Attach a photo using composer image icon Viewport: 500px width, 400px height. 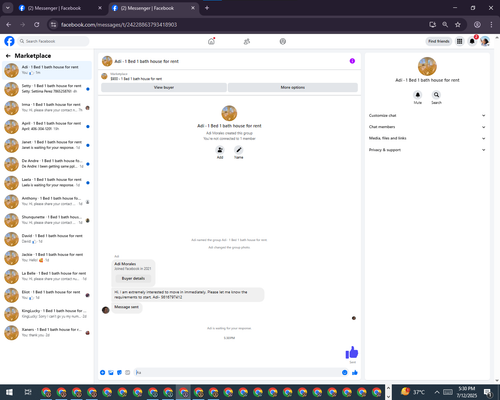[x=111, y=372]
